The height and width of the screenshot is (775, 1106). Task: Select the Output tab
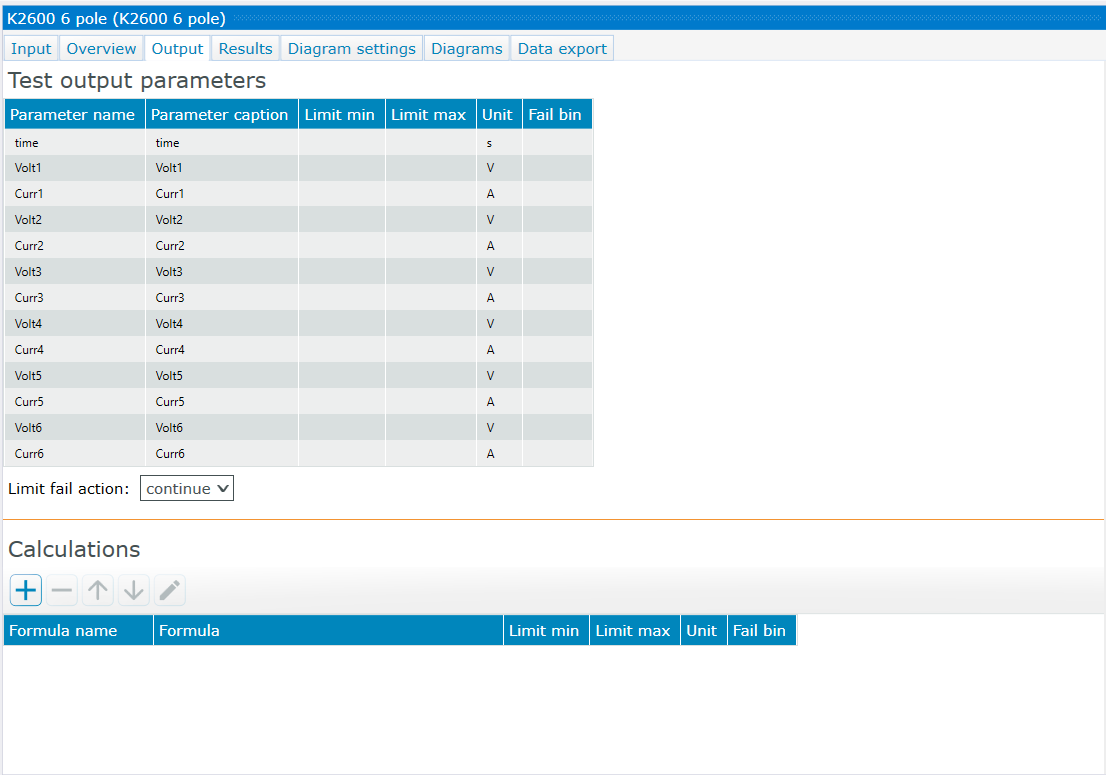click(x=177, y=49)
